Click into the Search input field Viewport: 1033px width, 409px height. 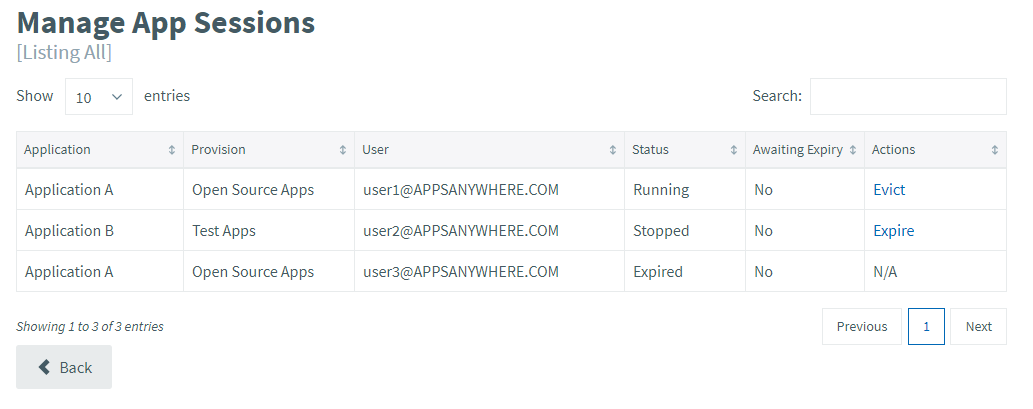tap(907, 97)
